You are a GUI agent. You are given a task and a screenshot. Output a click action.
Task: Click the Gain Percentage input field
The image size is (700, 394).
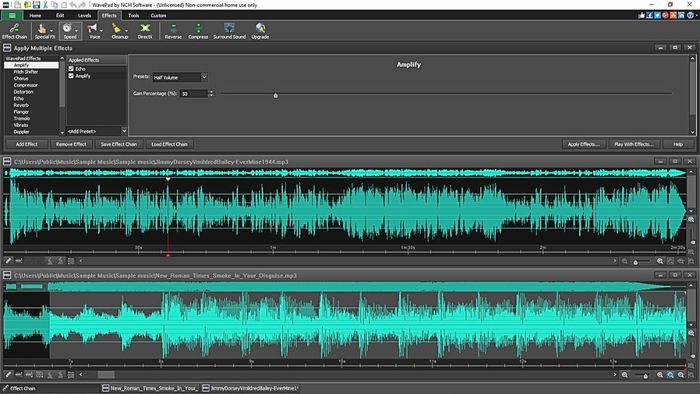(x=194, y=93)
